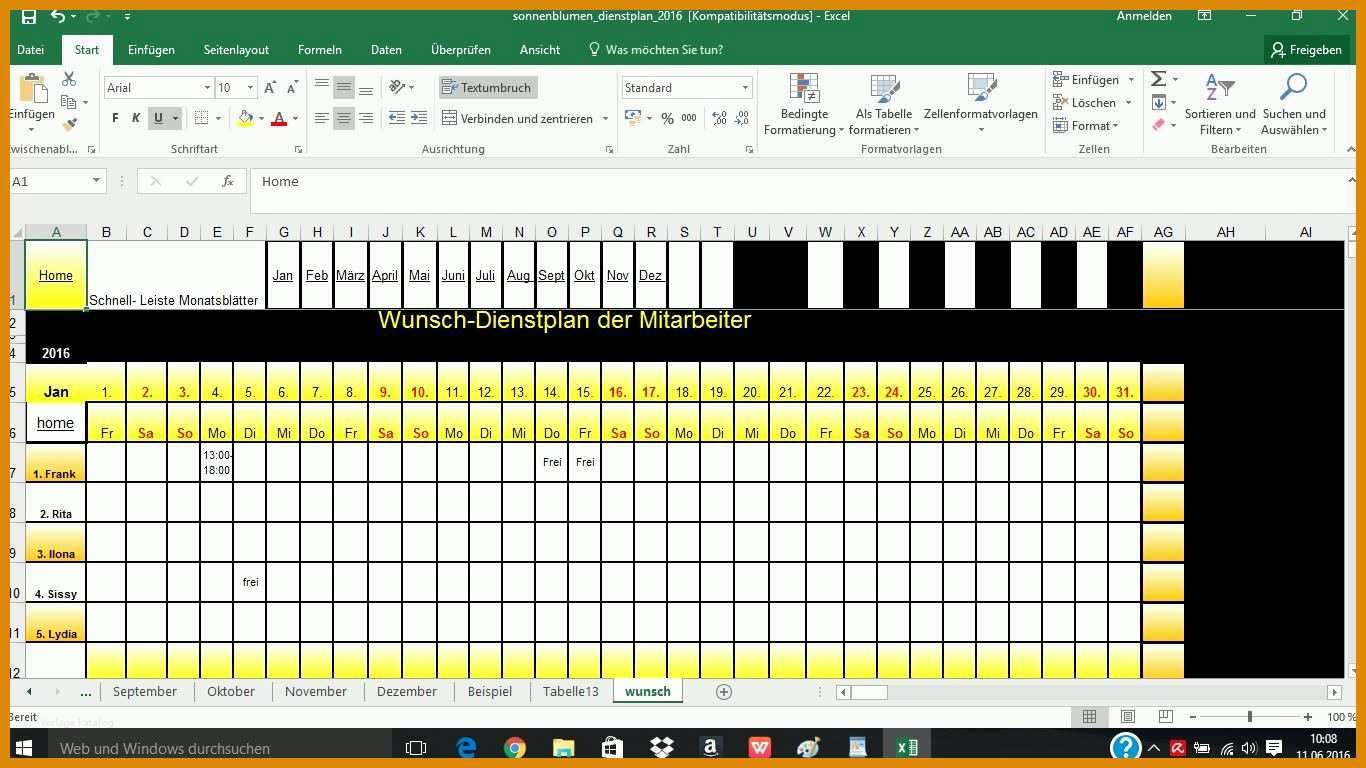
Task: Expand the fill color dropdown arrow
Action: 261,119
